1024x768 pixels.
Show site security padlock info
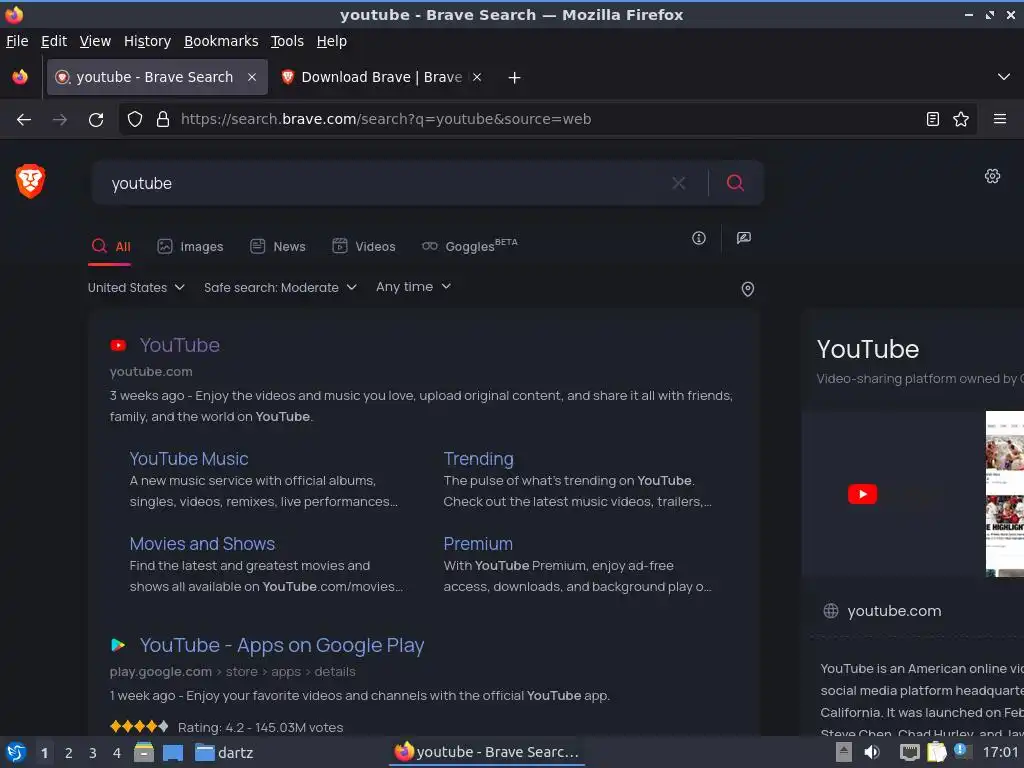click(x=163, y=120)
